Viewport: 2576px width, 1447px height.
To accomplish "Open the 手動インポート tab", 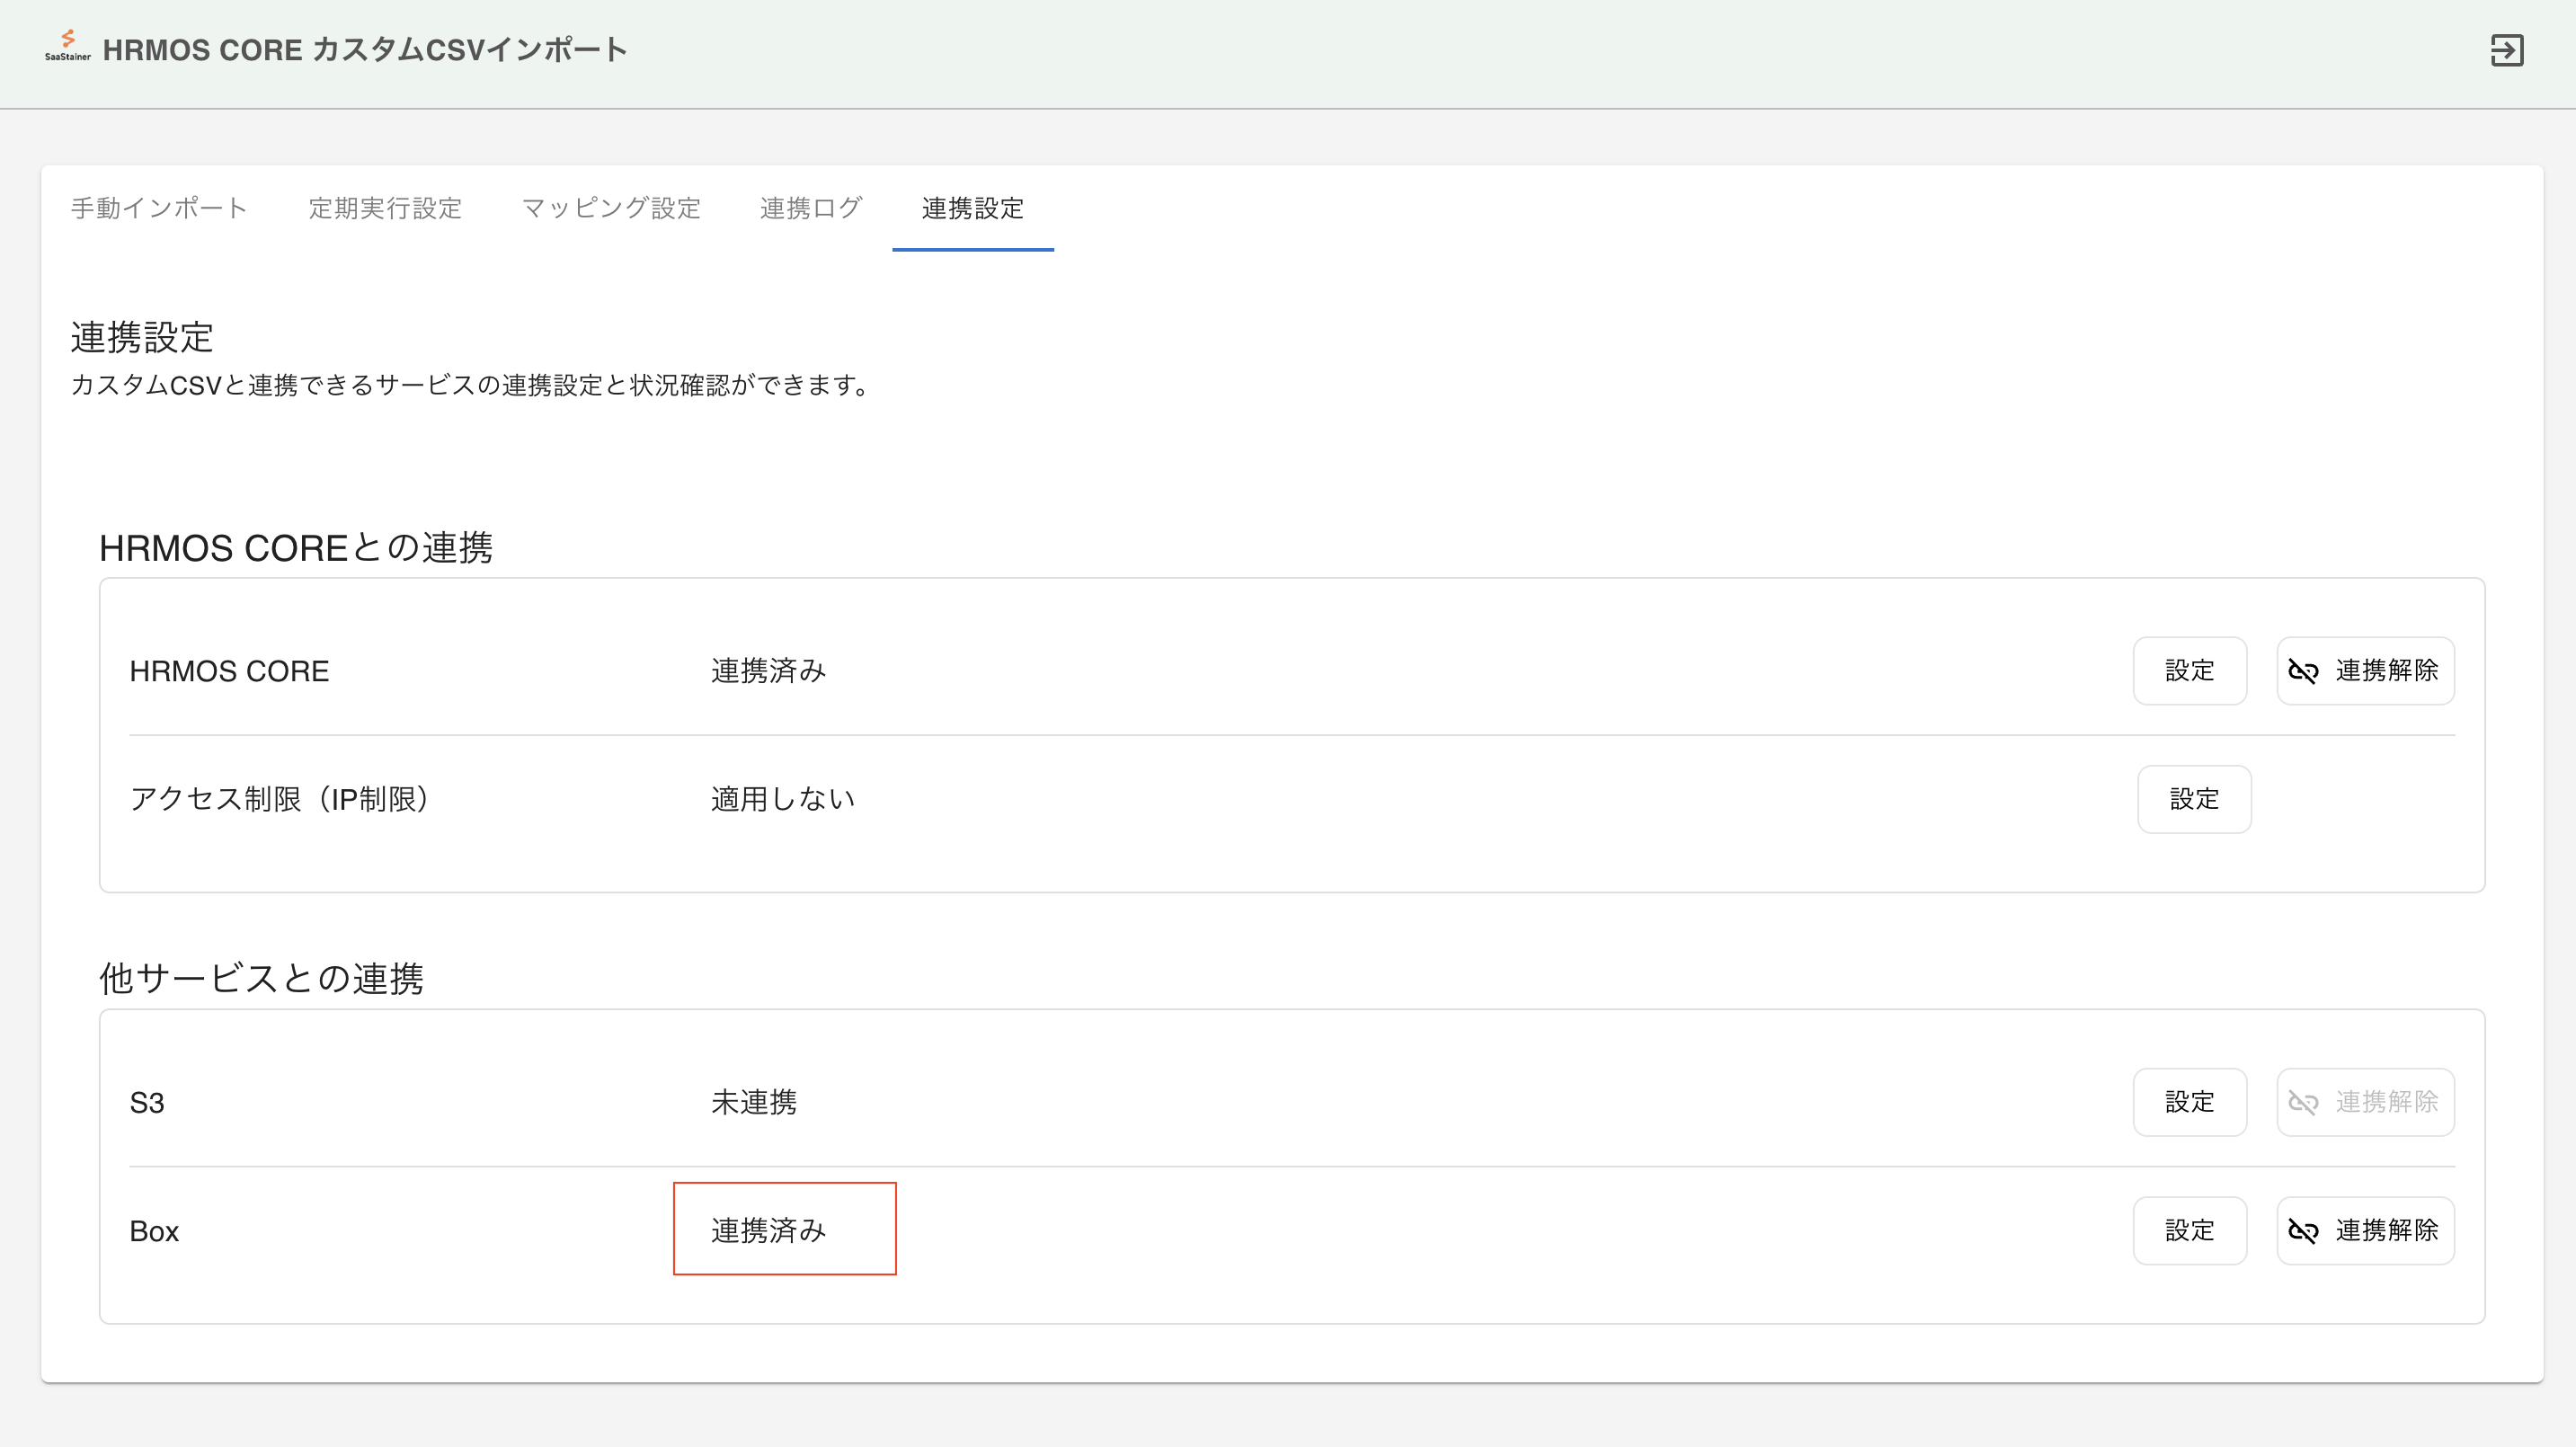I will 159,208.
